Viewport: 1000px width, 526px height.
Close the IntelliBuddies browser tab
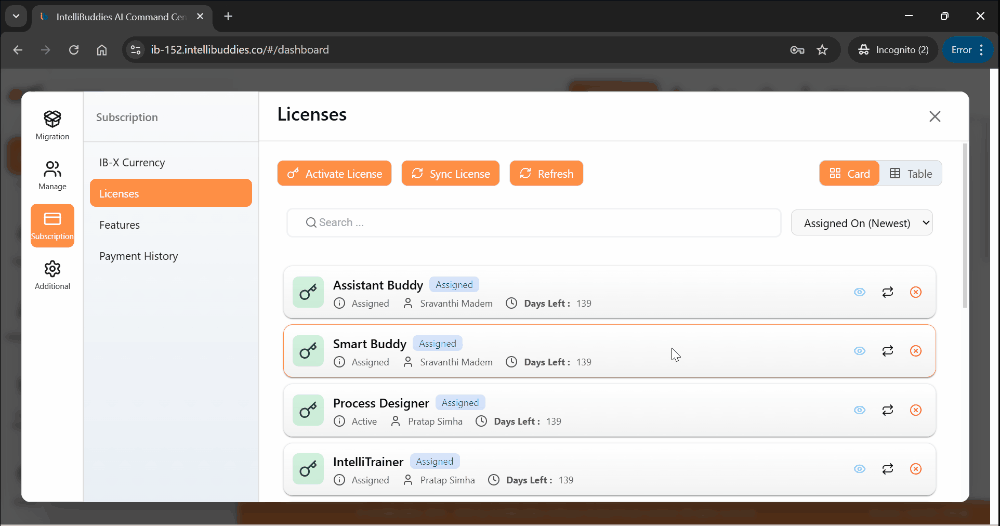200,17
